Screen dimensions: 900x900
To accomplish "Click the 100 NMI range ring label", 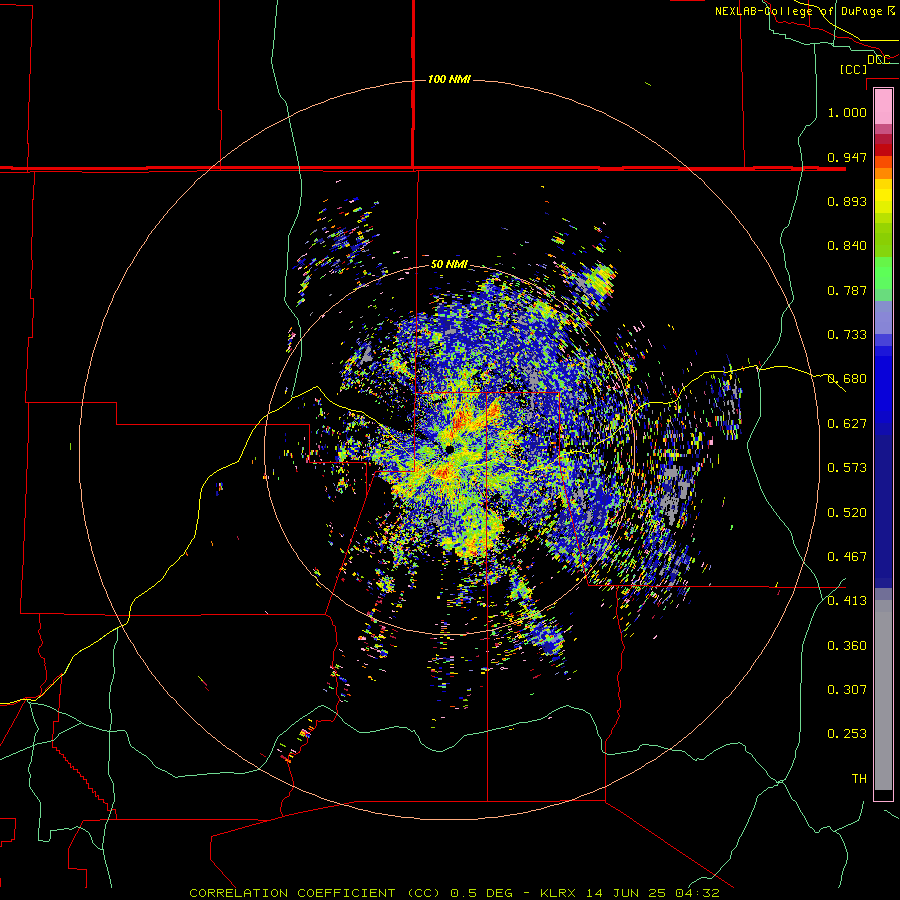I will (x=449, y=79).
